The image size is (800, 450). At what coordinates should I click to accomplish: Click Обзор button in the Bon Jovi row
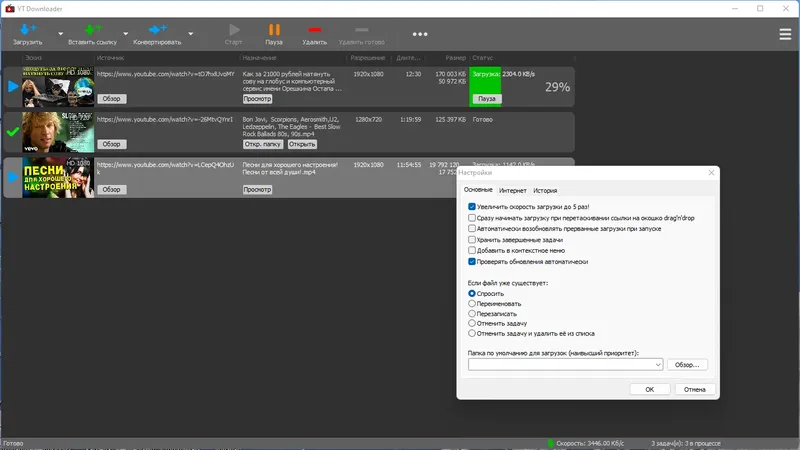pyautogui.click(x=111, y=144)
